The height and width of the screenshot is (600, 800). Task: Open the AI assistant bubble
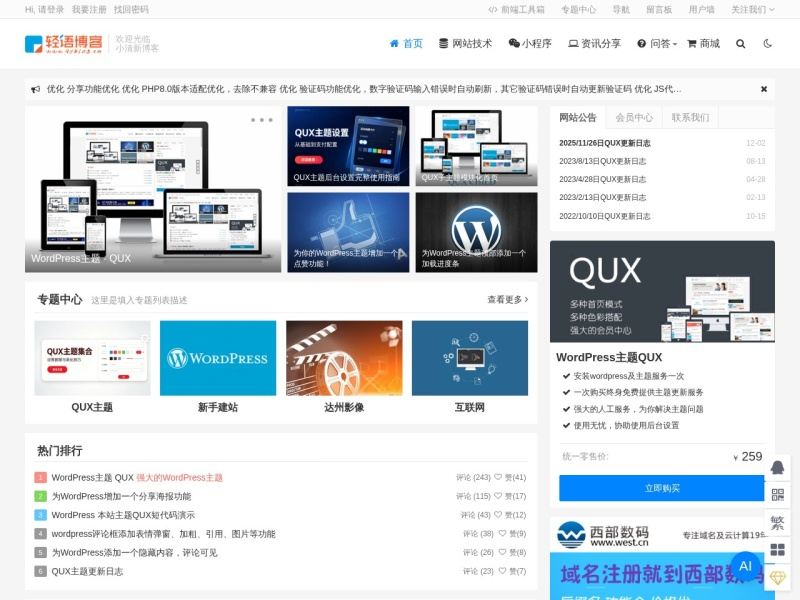click(745, 566)
